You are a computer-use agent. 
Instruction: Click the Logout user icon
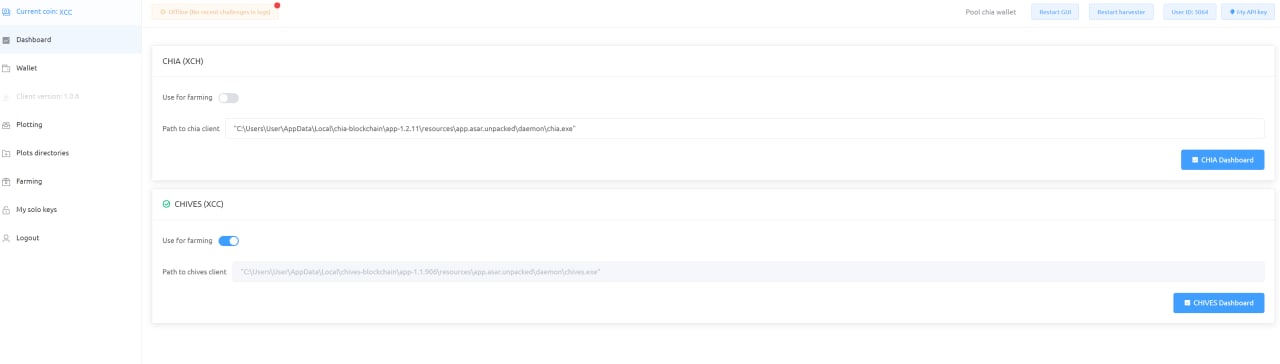(6, 238)
